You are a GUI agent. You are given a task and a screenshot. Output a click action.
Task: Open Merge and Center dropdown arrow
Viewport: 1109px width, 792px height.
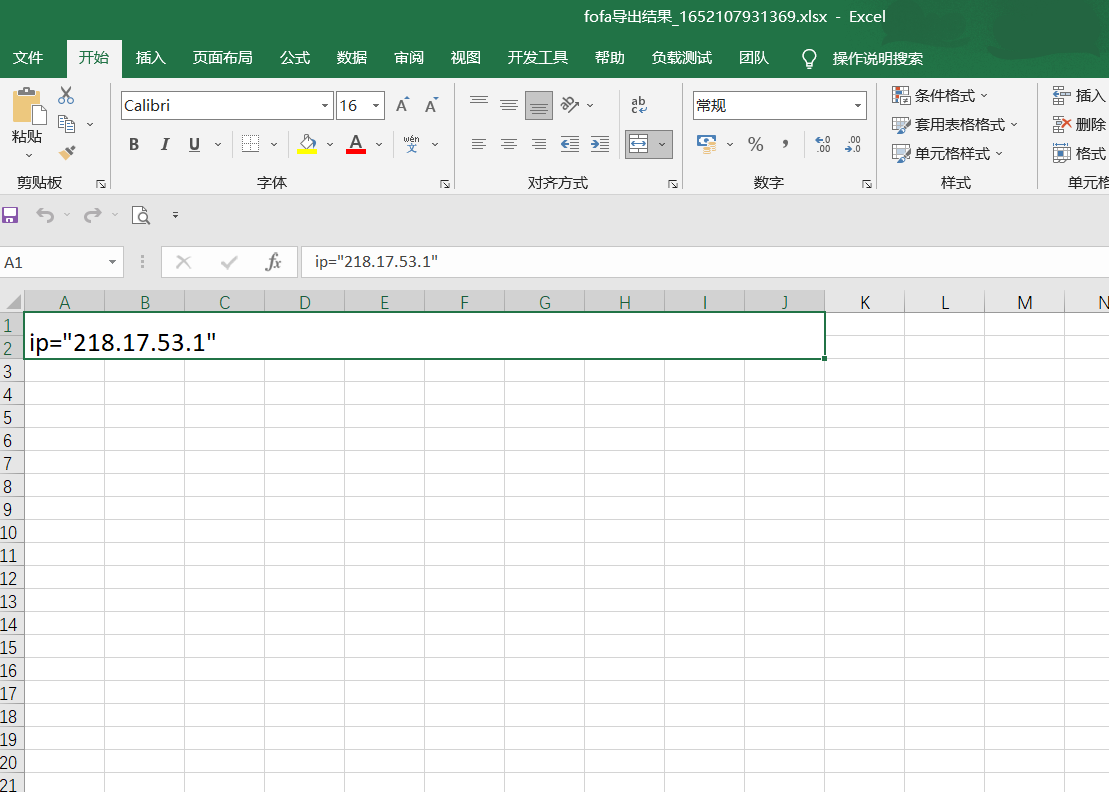point(662,144)
